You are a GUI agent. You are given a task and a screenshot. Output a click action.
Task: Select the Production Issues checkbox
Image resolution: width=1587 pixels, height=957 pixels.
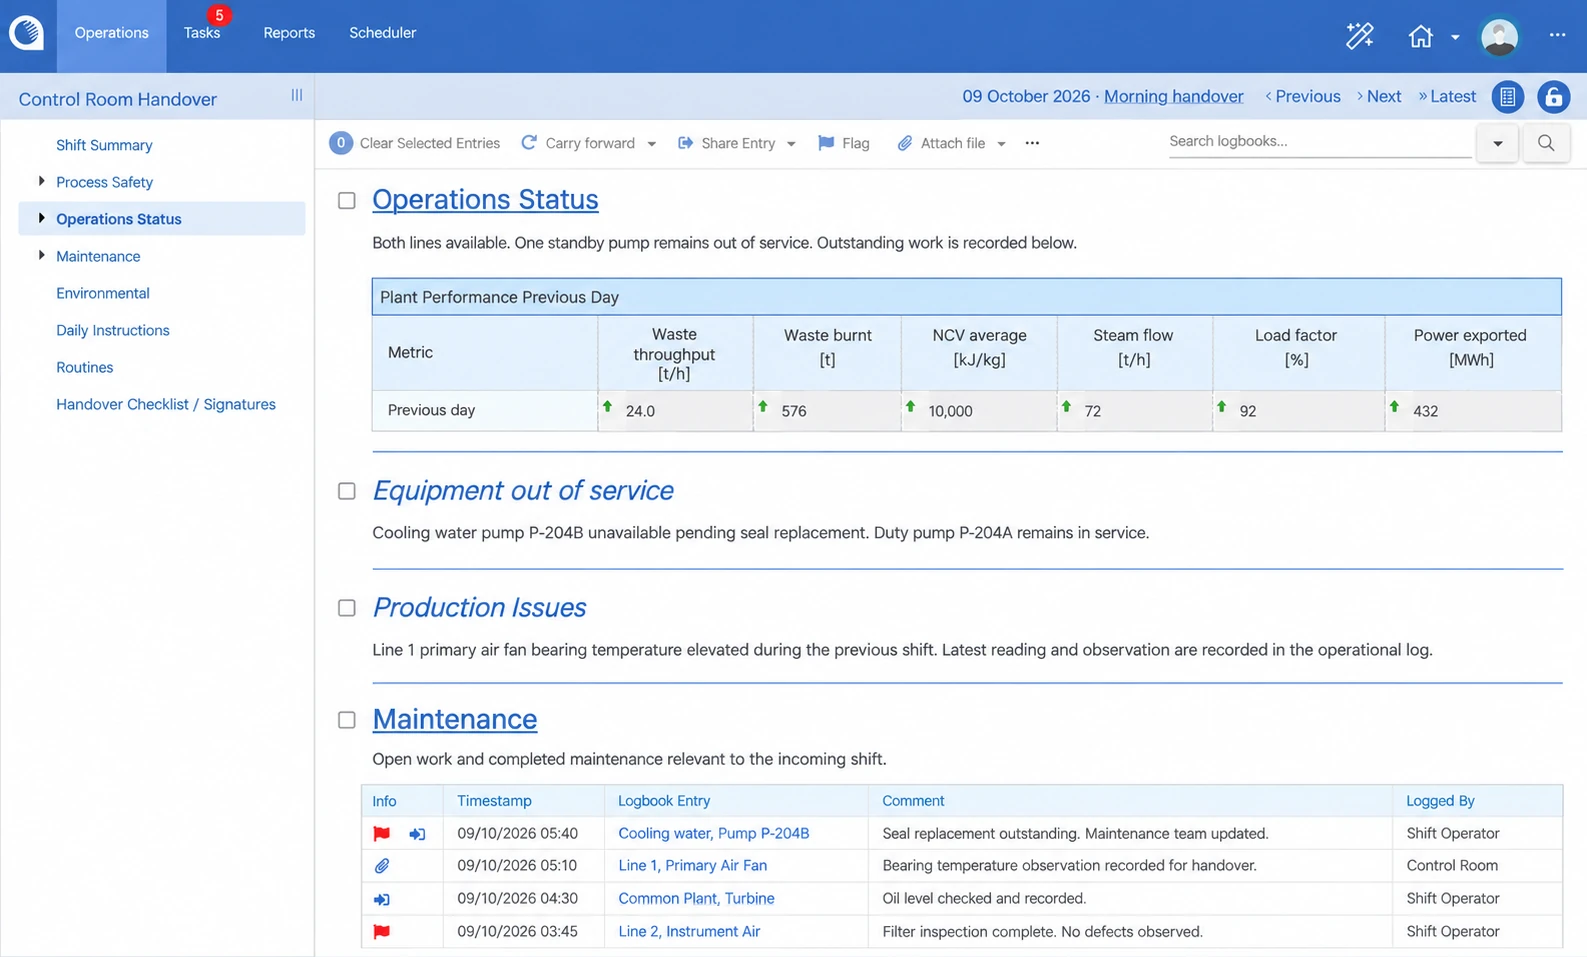(347, 608)
